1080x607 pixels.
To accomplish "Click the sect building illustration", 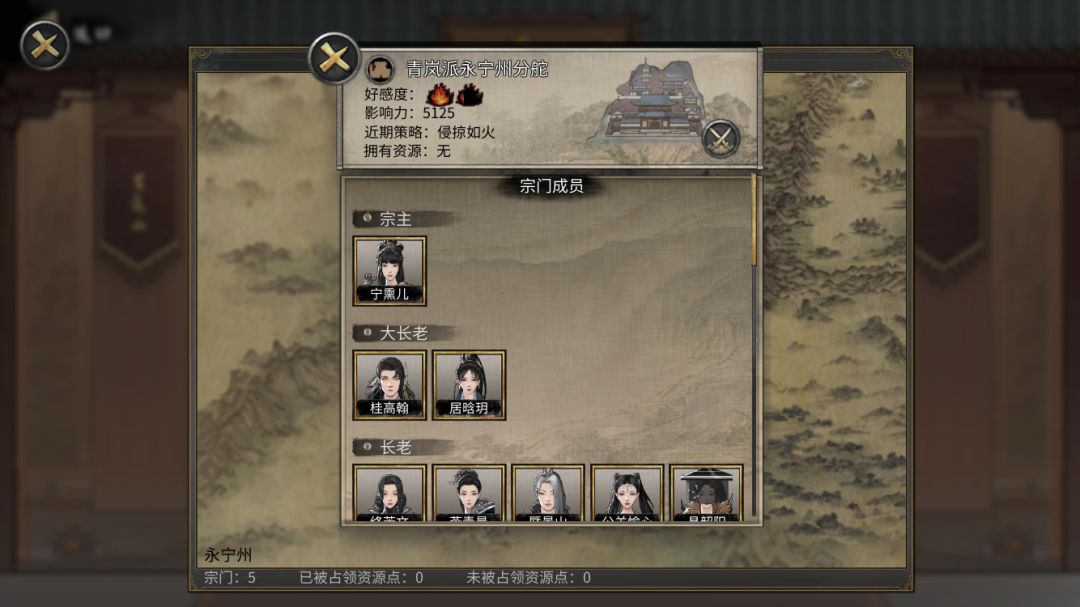I will point(652,100).
